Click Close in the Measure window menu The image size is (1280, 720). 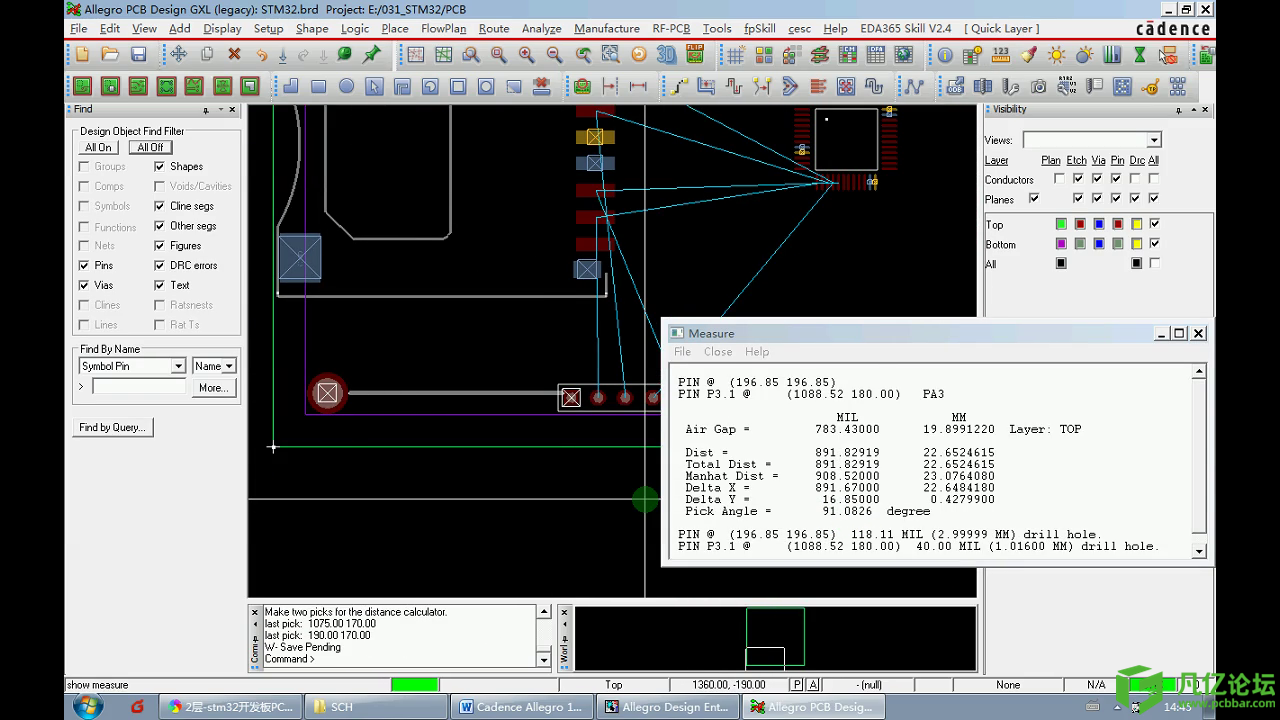click(x=718, y=352)
